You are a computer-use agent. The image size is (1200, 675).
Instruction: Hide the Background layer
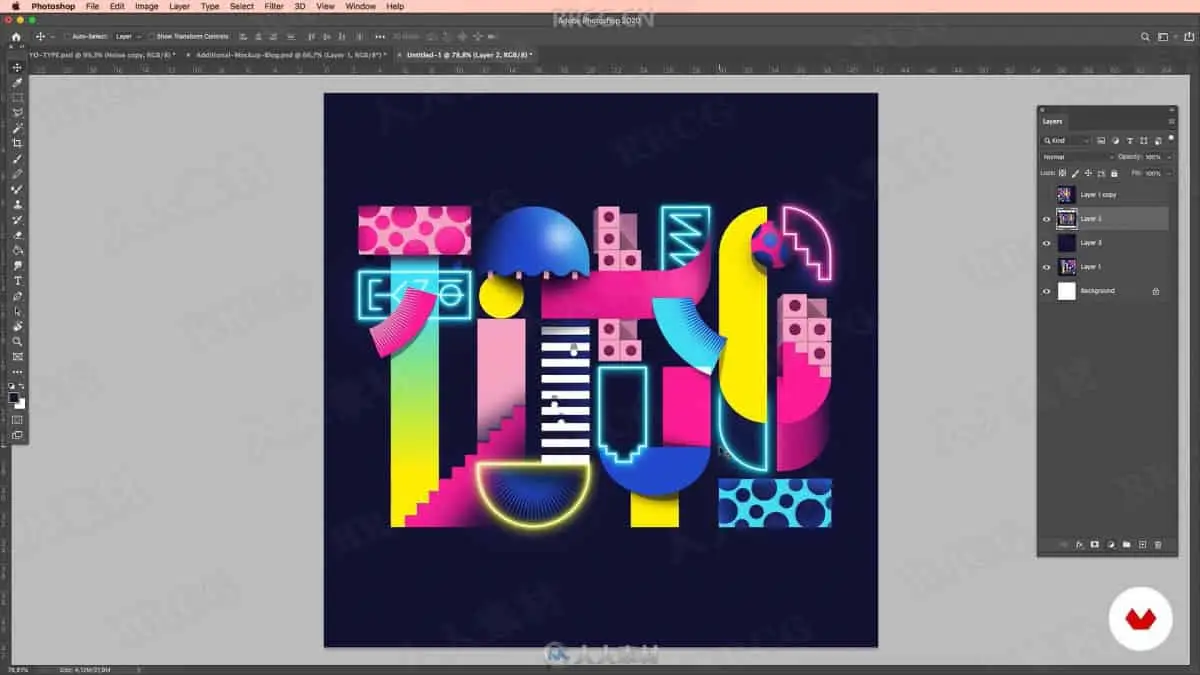coord(1047,291)
